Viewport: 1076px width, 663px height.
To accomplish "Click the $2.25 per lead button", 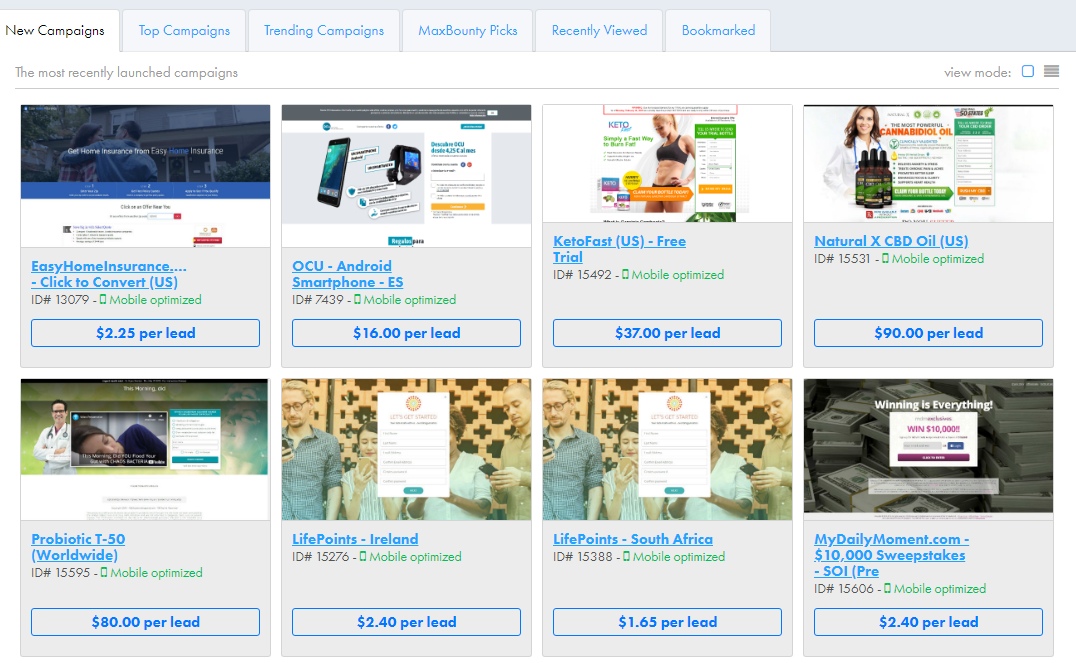I will [145, 333].
